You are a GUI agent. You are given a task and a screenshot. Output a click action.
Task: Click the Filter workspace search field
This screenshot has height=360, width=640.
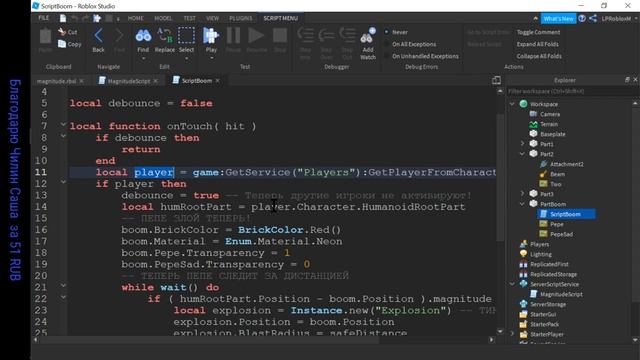click(x=570, y=91)
